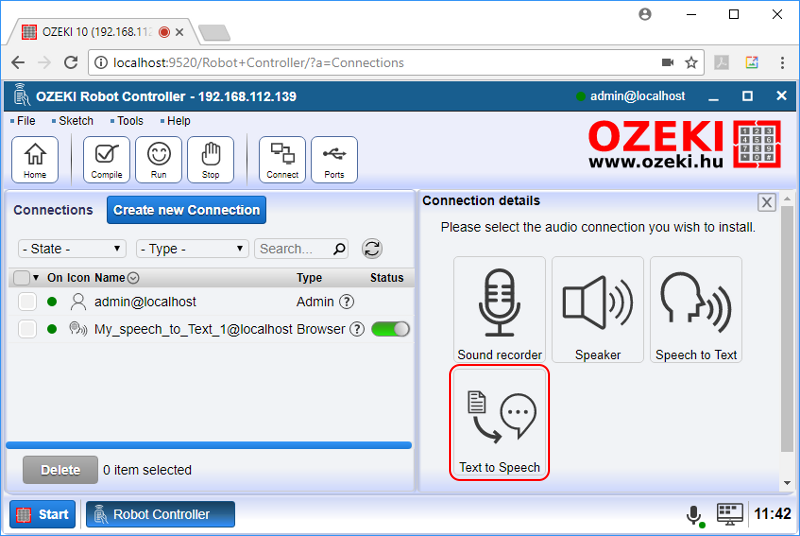
Task: Open the File menu
Action: tap(26, 121)
